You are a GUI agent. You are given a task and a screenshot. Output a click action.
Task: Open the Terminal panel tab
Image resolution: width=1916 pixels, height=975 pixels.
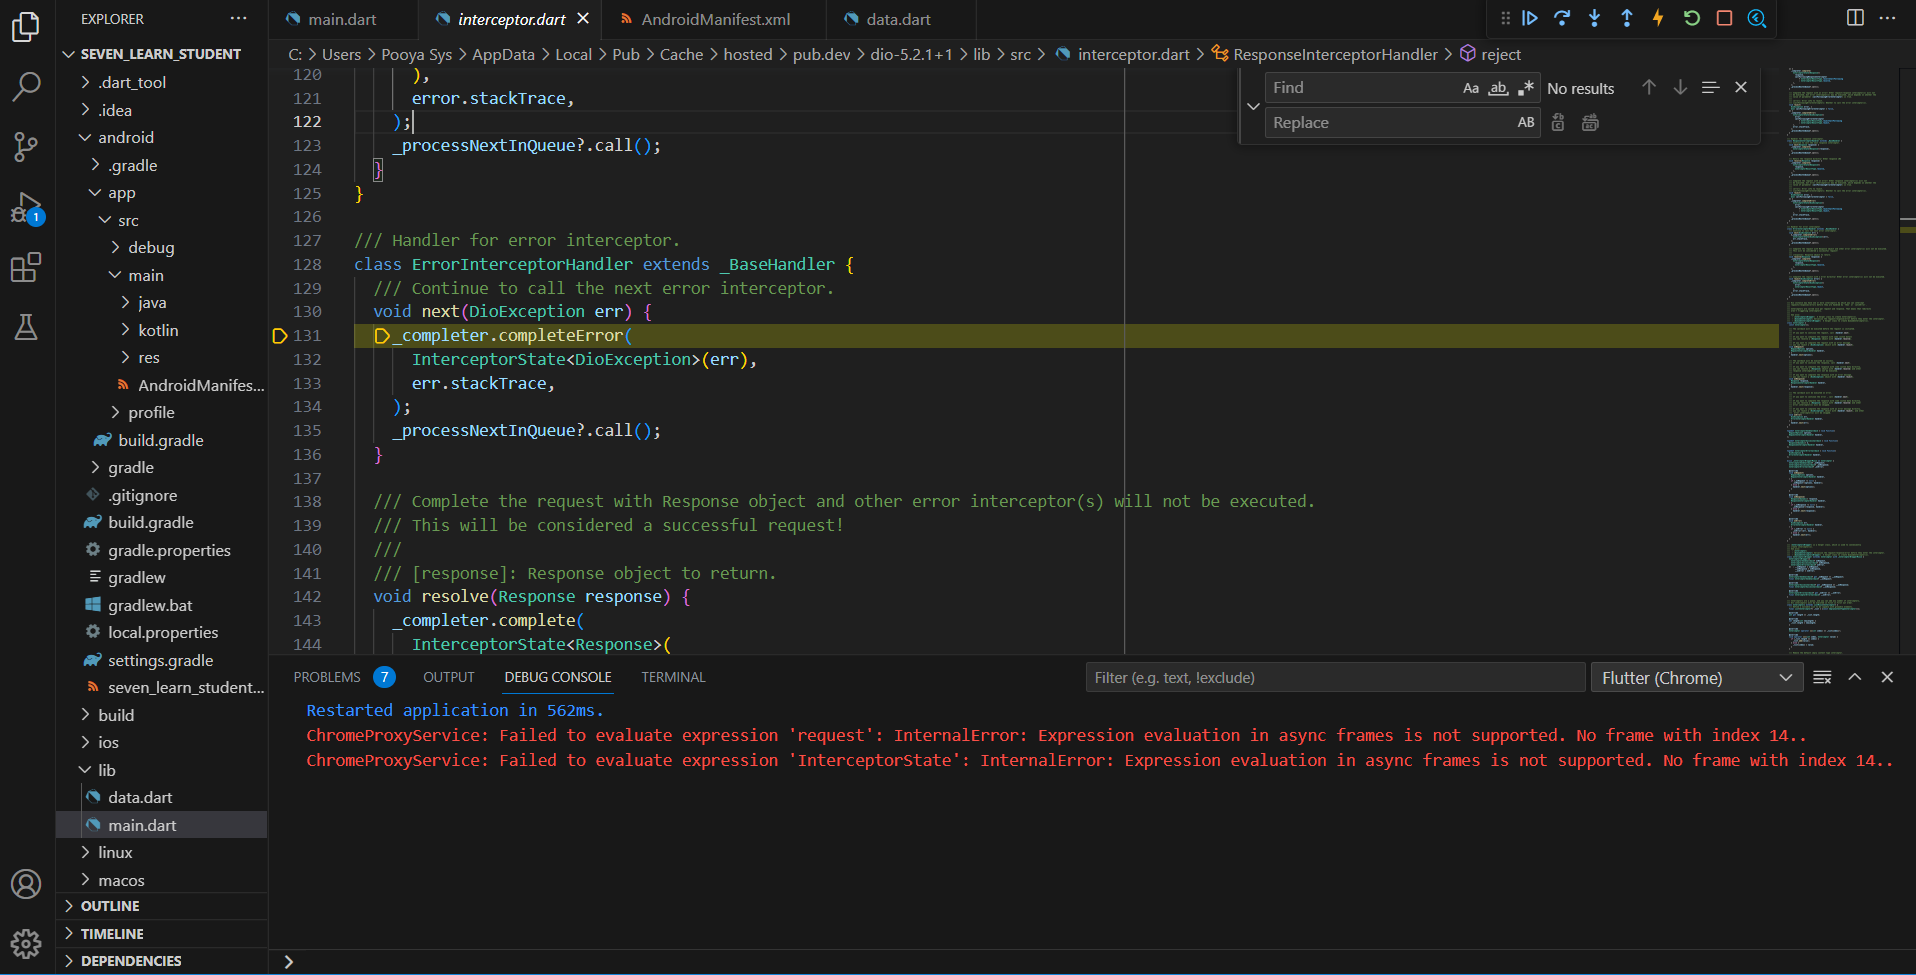pyautogui.click(x=673, y=677)
